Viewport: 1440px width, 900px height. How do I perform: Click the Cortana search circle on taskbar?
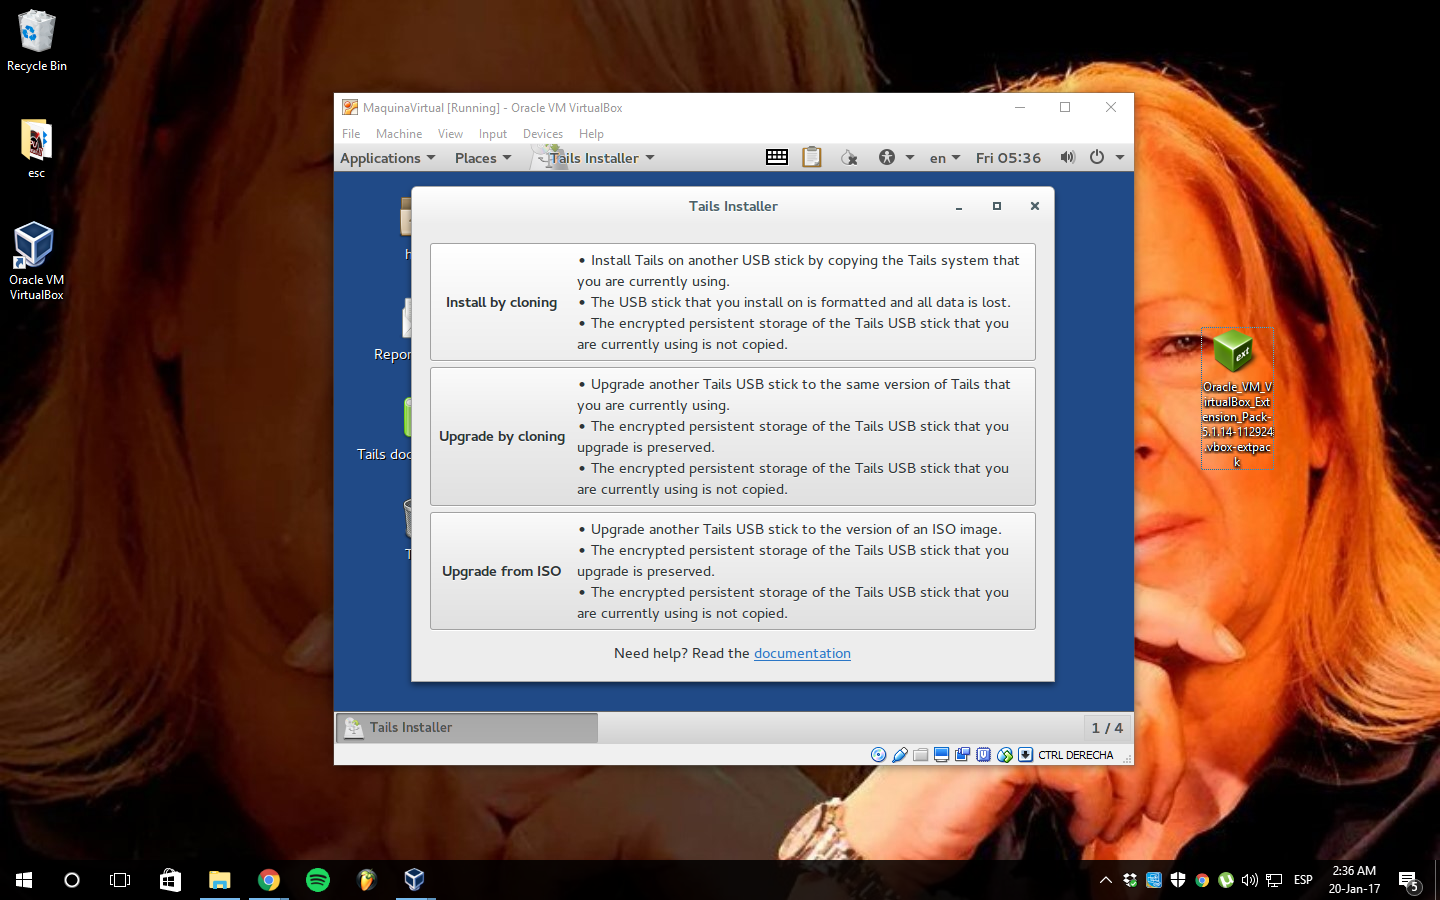[72, 880]
